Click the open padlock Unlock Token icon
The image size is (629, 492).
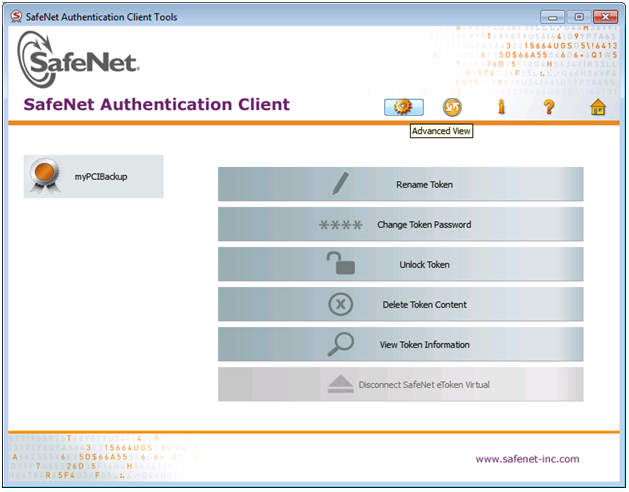pos(341,264)
